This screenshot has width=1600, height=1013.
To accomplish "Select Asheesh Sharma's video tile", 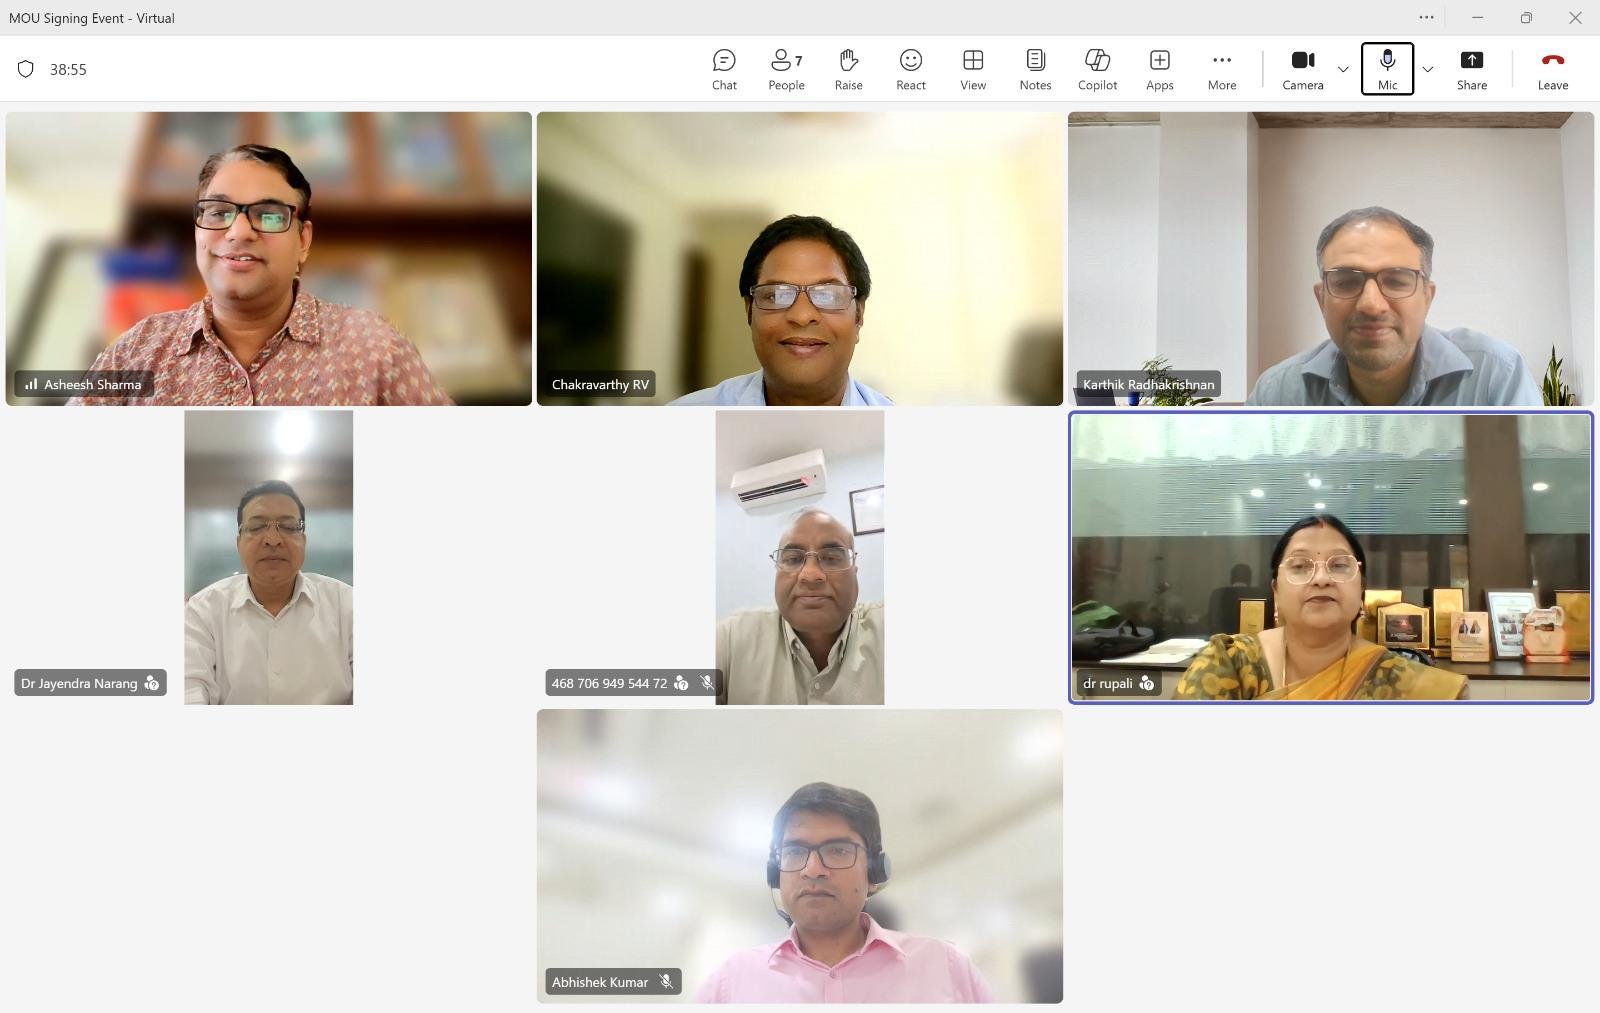I will (x=268, y=258).
